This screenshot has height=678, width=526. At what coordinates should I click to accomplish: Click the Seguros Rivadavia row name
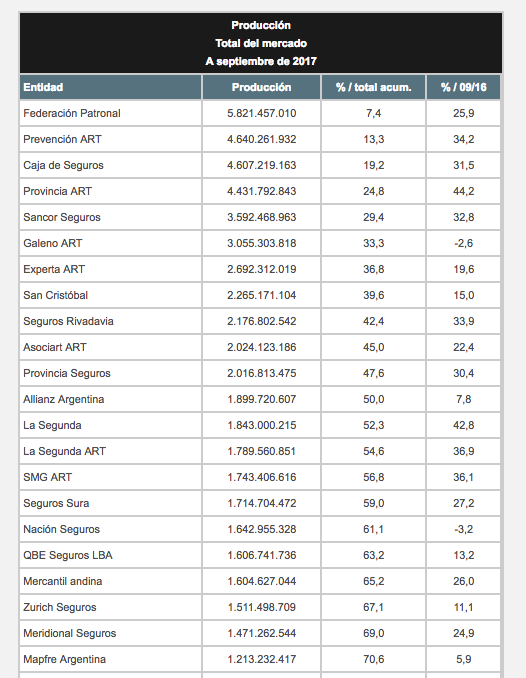point(68,321)
